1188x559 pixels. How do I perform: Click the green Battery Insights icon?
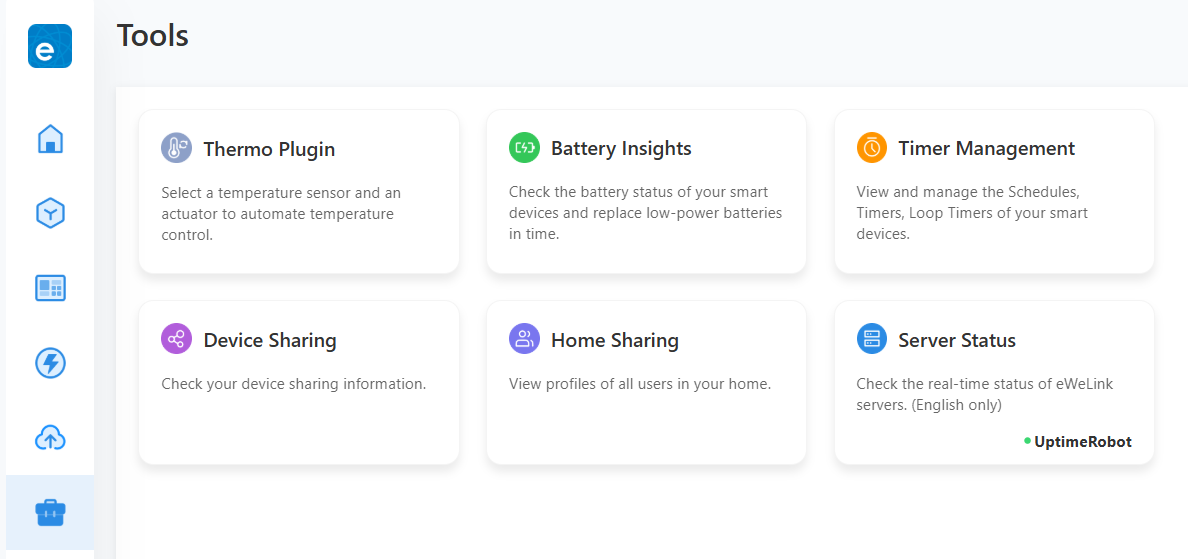coord(524,148)
